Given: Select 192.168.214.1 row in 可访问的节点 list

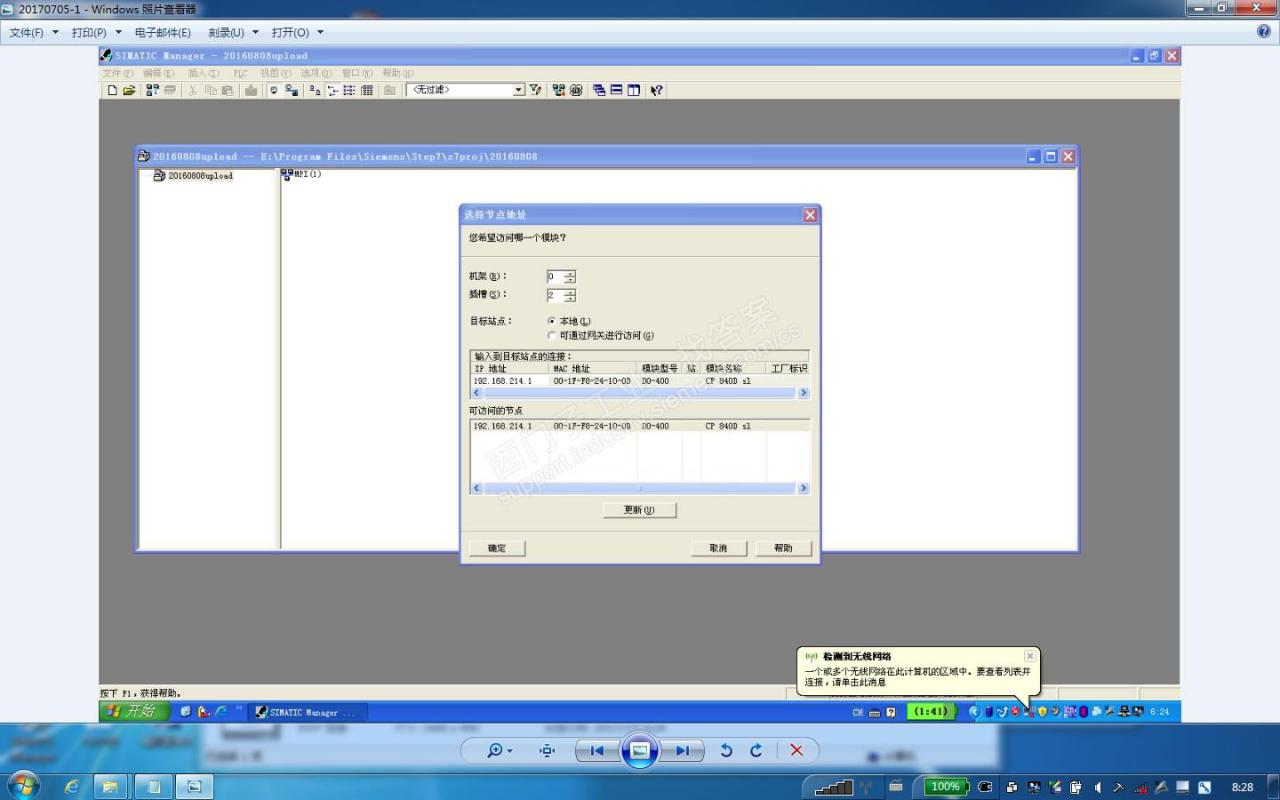Looking at the screenshot, I should pos(640,426).
